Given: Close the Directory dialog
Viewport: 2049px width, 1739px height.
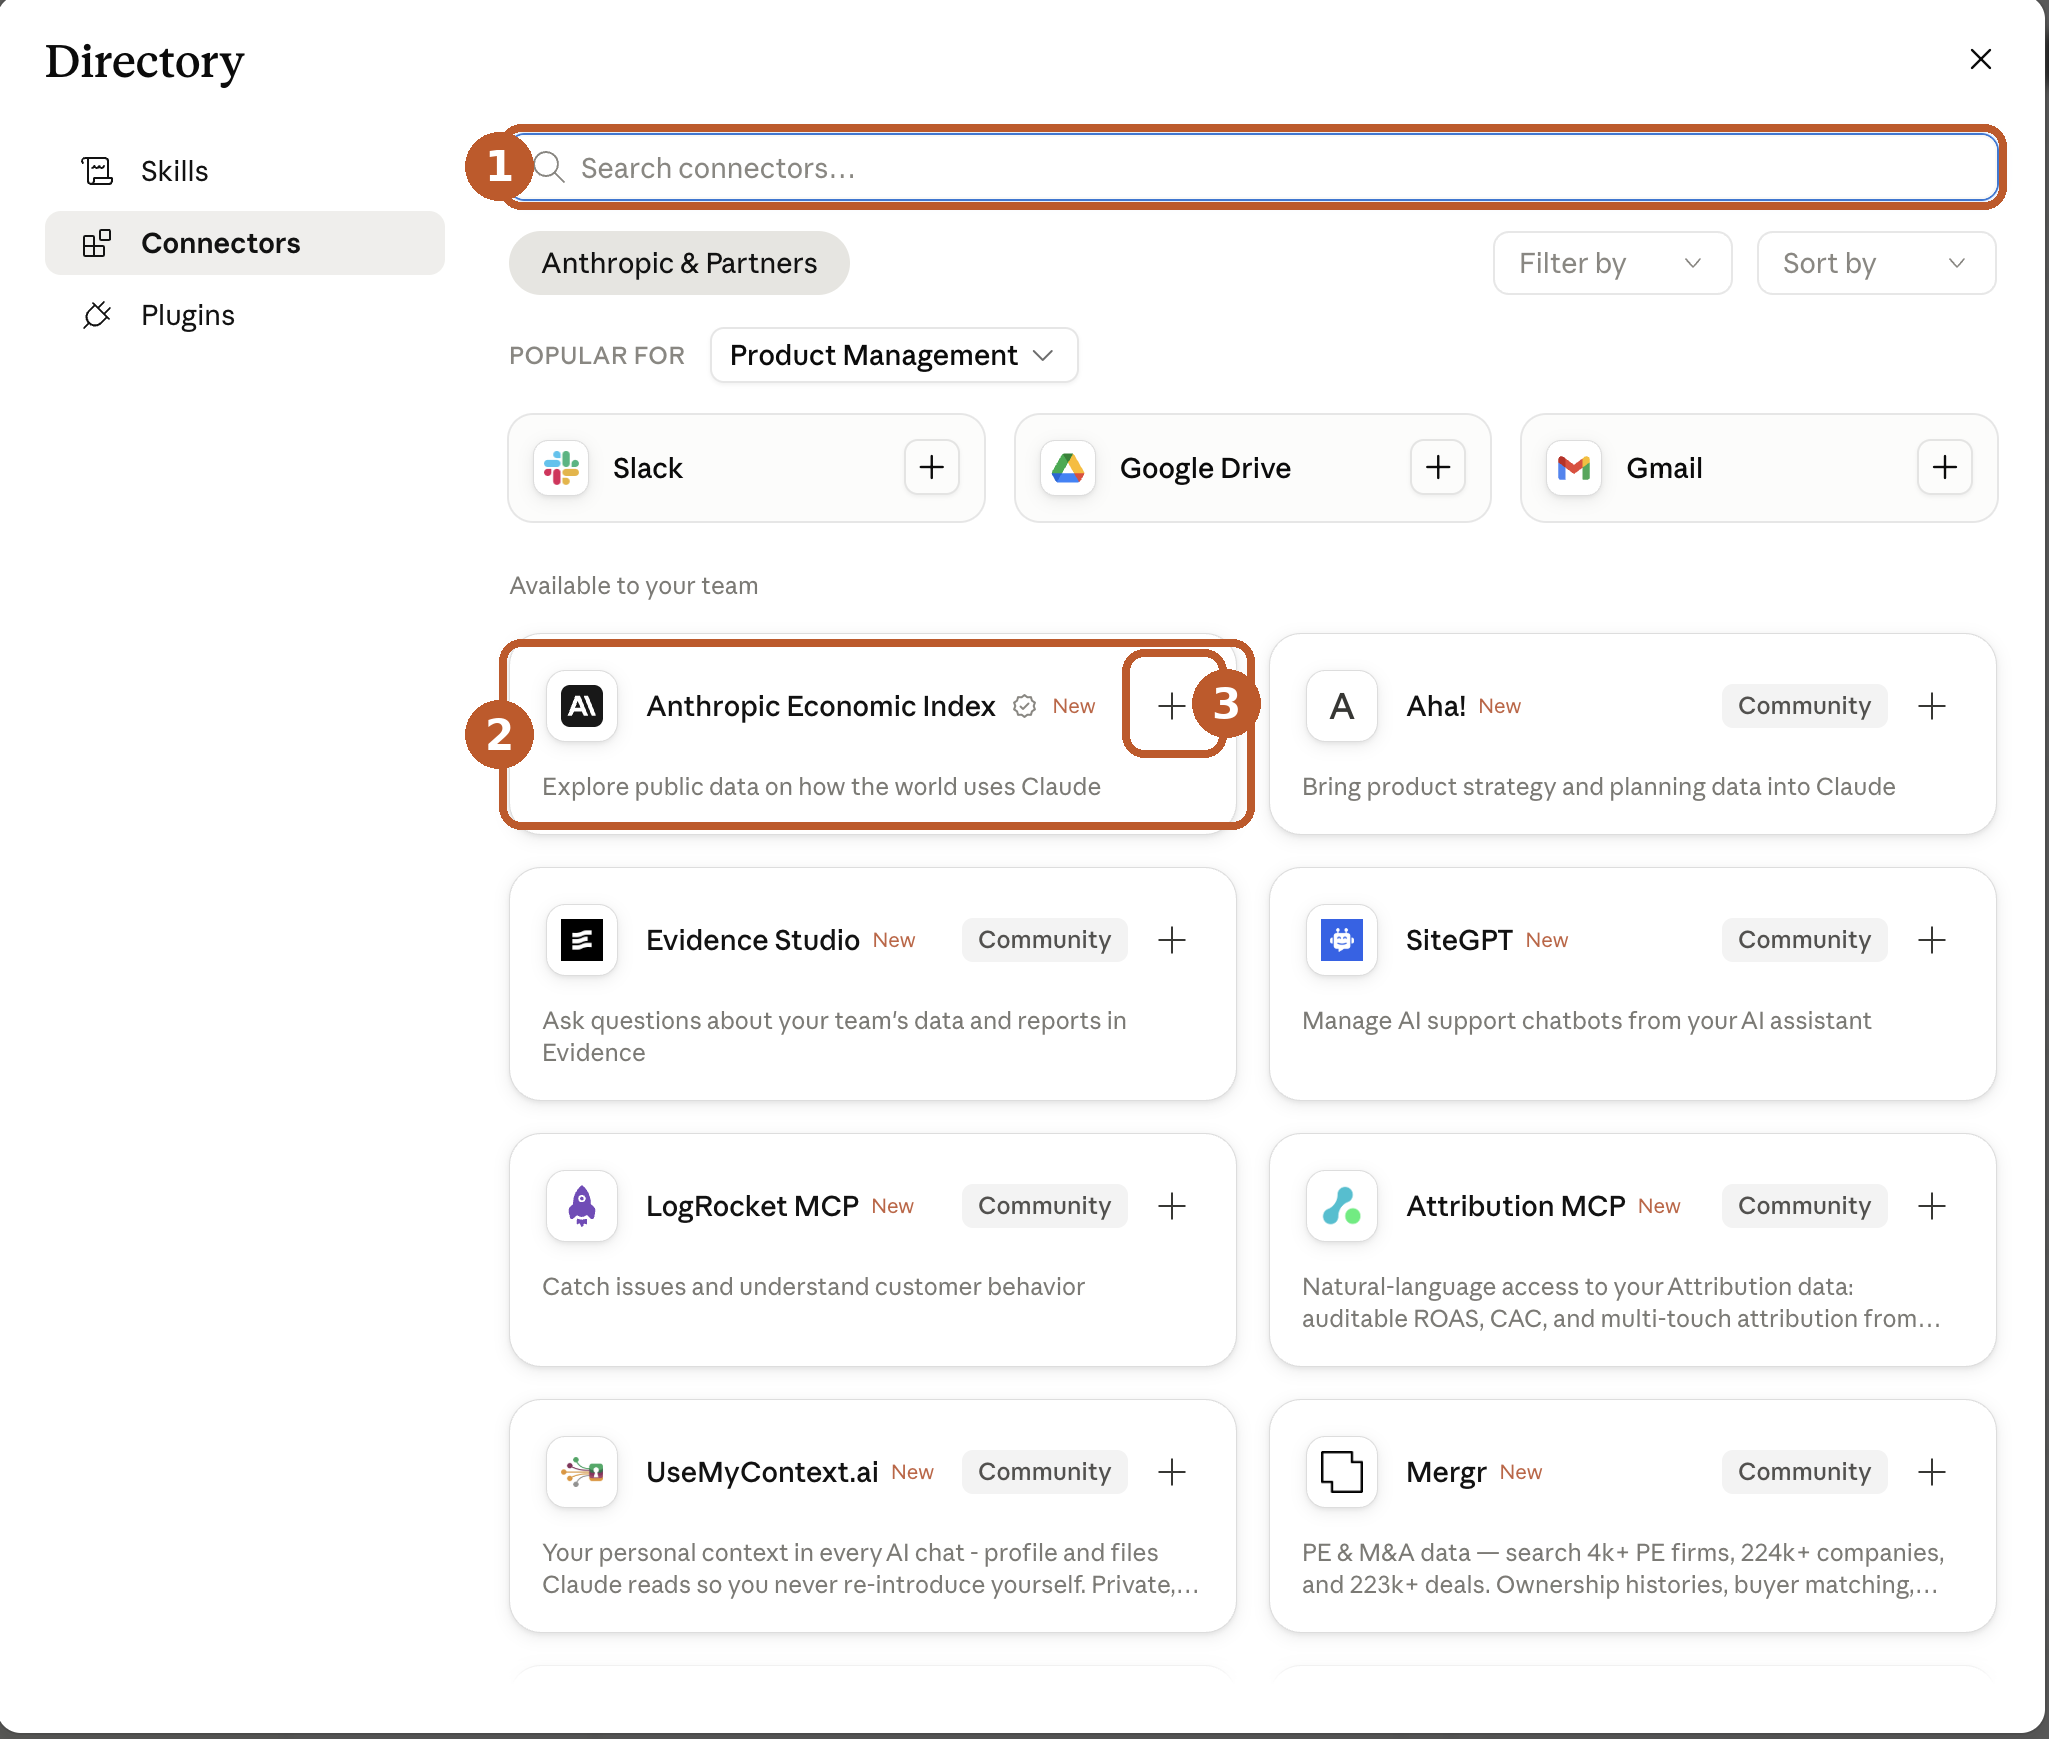Looking at the screenshot, I should coord(1980,59).
